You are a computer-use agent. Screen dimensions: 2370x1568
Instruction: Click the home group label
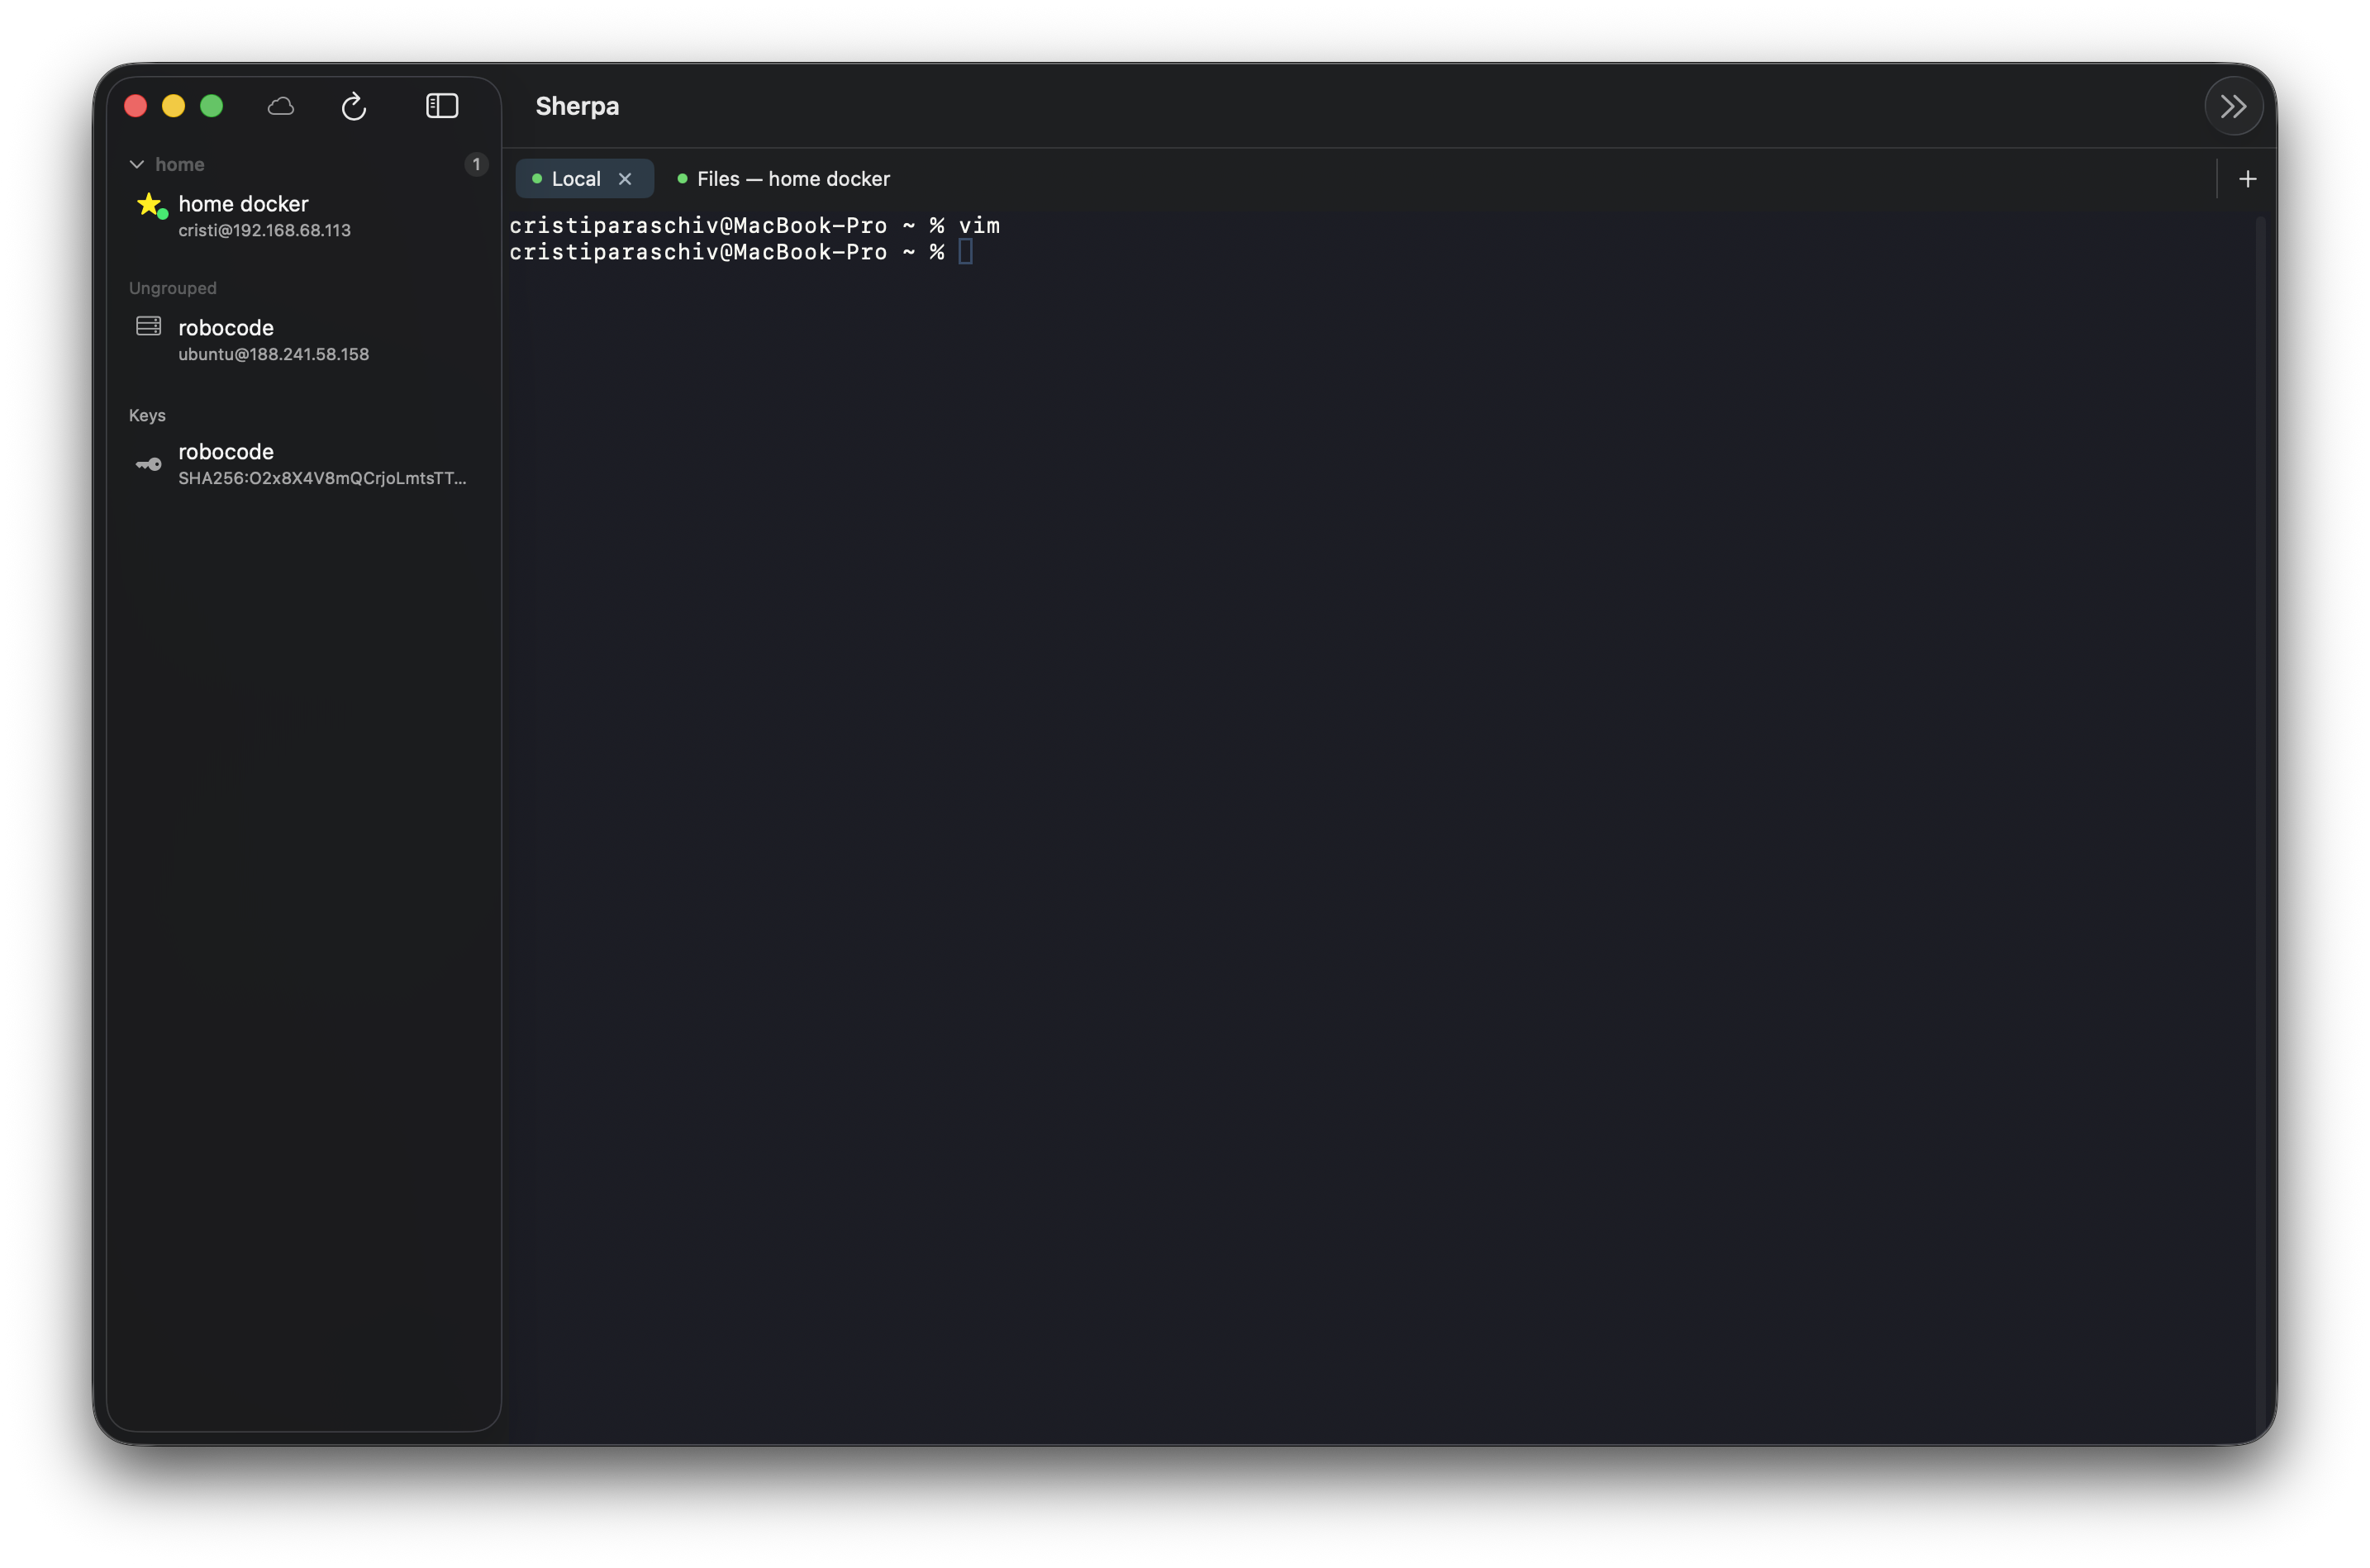tap(180, 164)
